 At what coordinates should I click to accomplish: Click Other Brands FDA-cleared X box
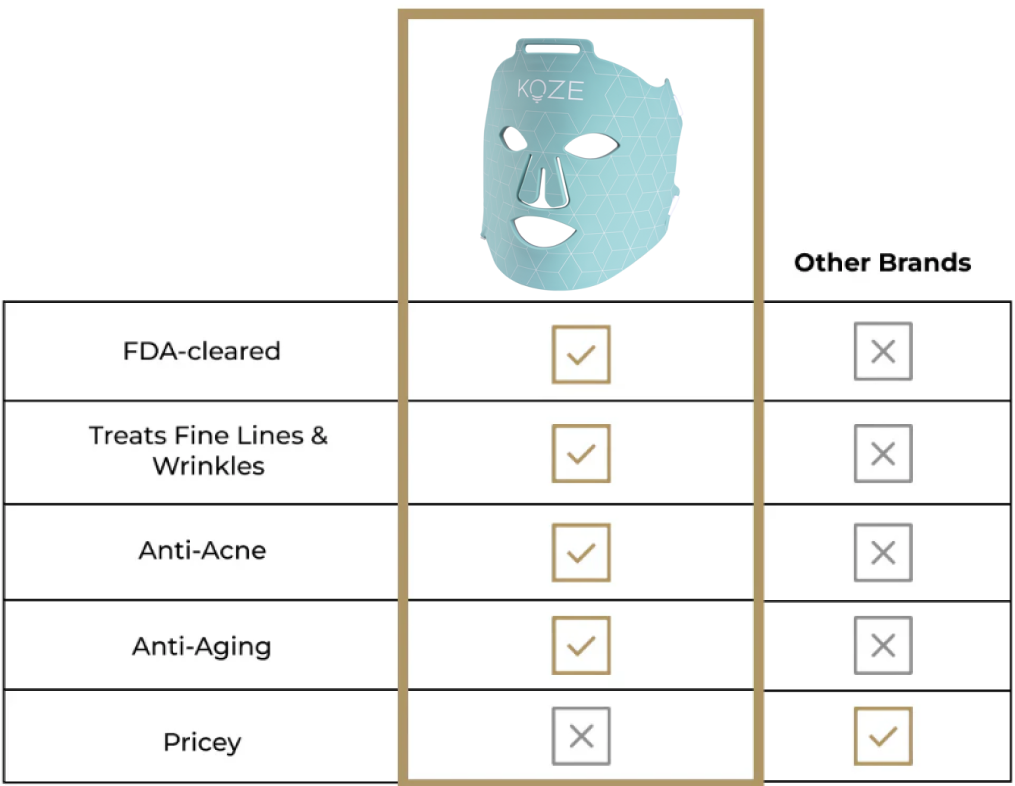point(883,351)
